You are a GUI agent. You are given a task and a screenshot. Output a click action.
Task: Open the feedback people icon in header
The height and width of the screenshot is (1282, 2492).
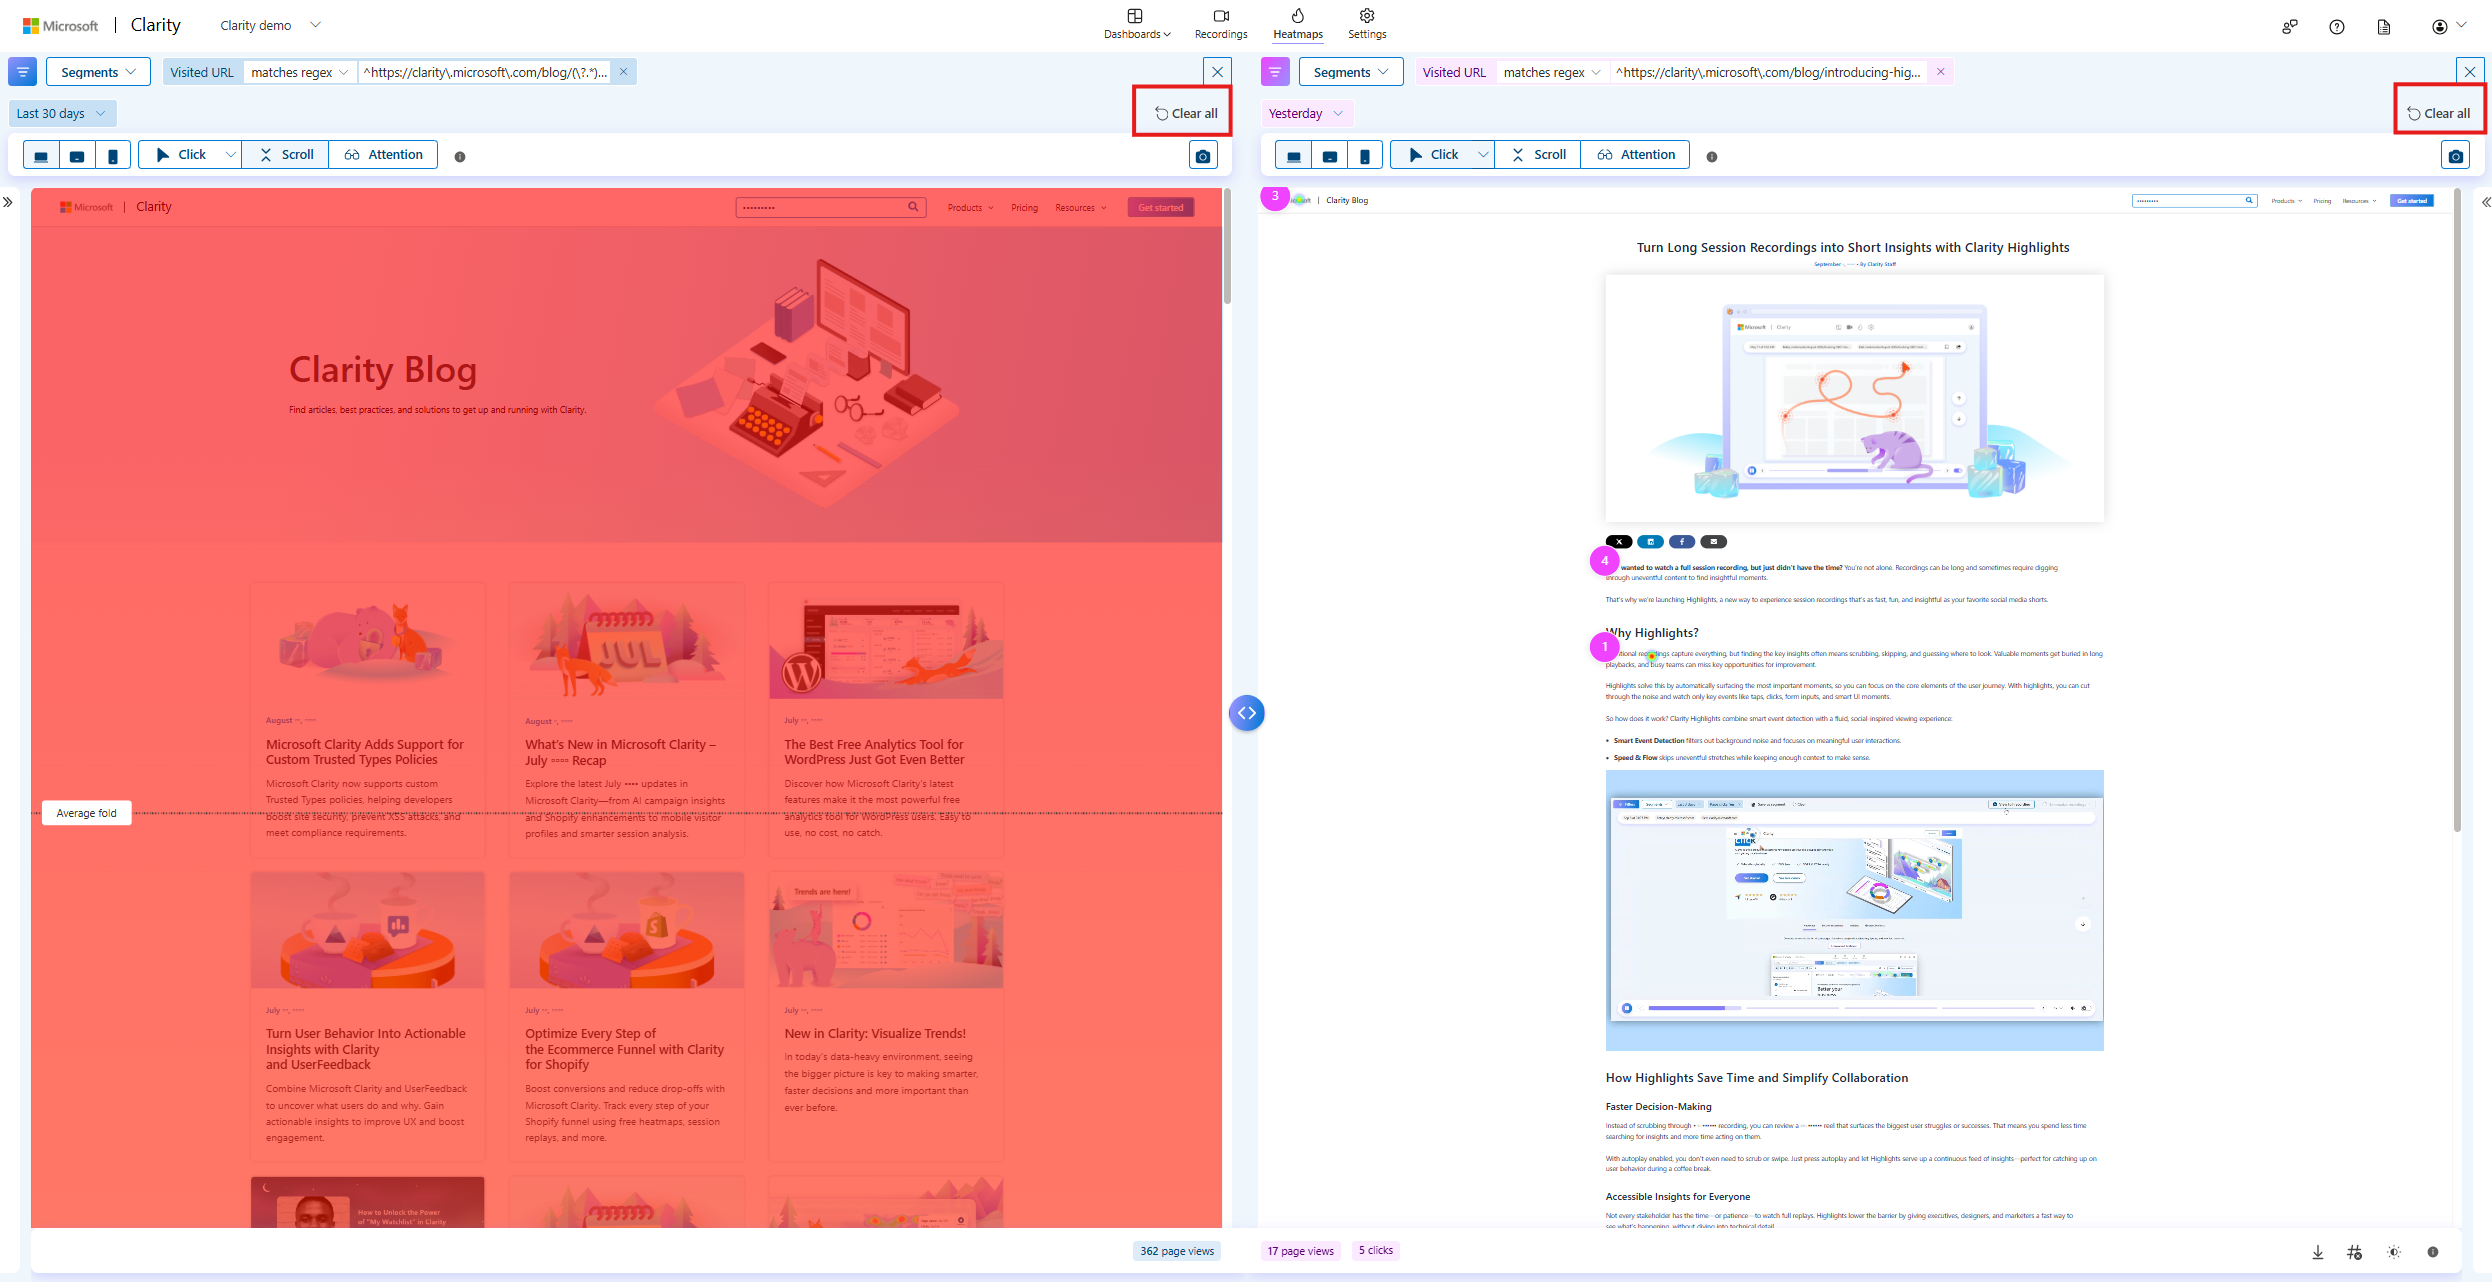tap(2290, 27)
